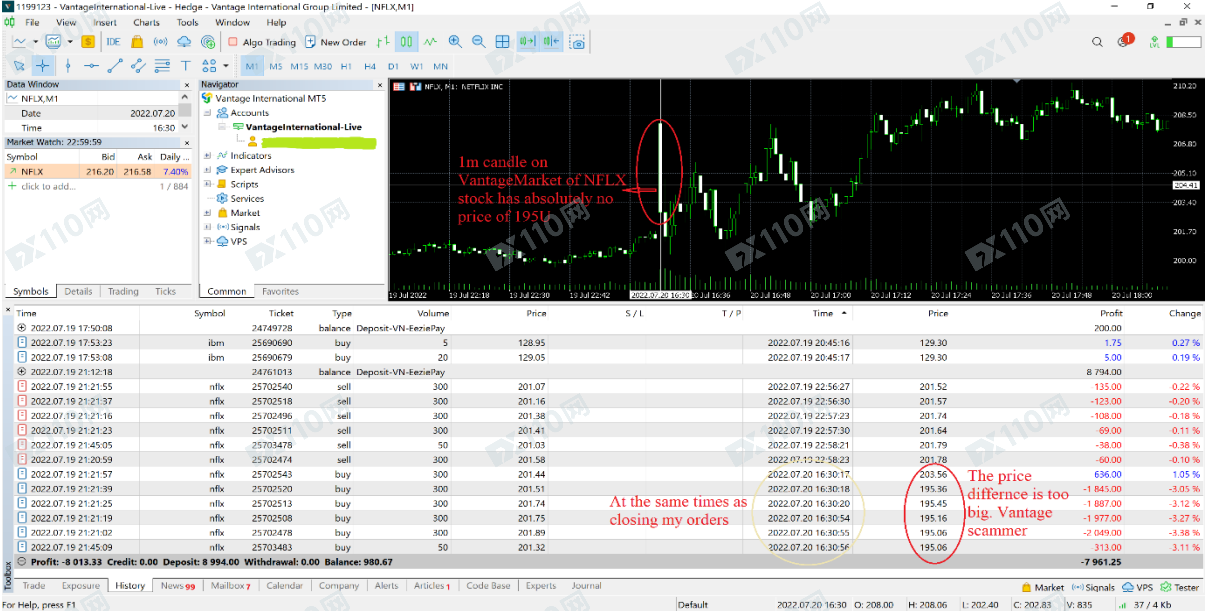This screenshot has height=611, width=1205.
Task: Zoom in on the chart
Action: click(x=455, y=42)
